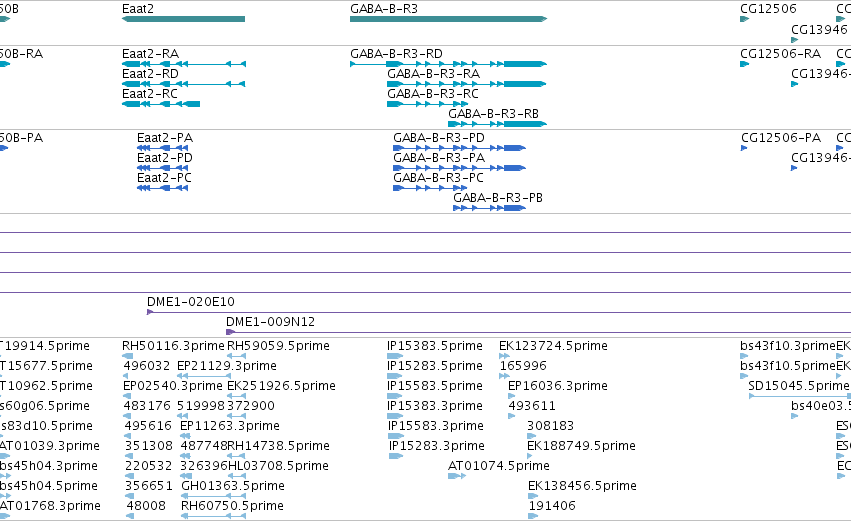
Task: Click EST EK123724.5prime label
Action: 553,346
